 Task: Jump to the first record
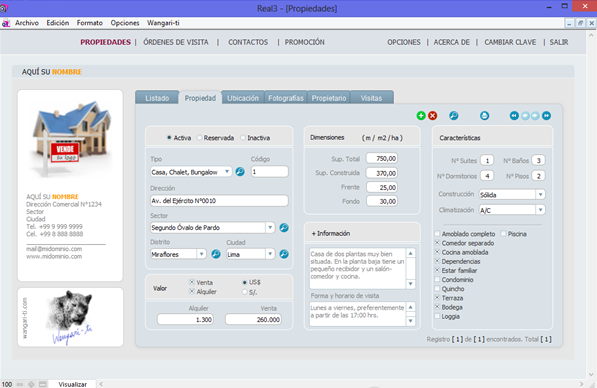[x=514, y=116]
